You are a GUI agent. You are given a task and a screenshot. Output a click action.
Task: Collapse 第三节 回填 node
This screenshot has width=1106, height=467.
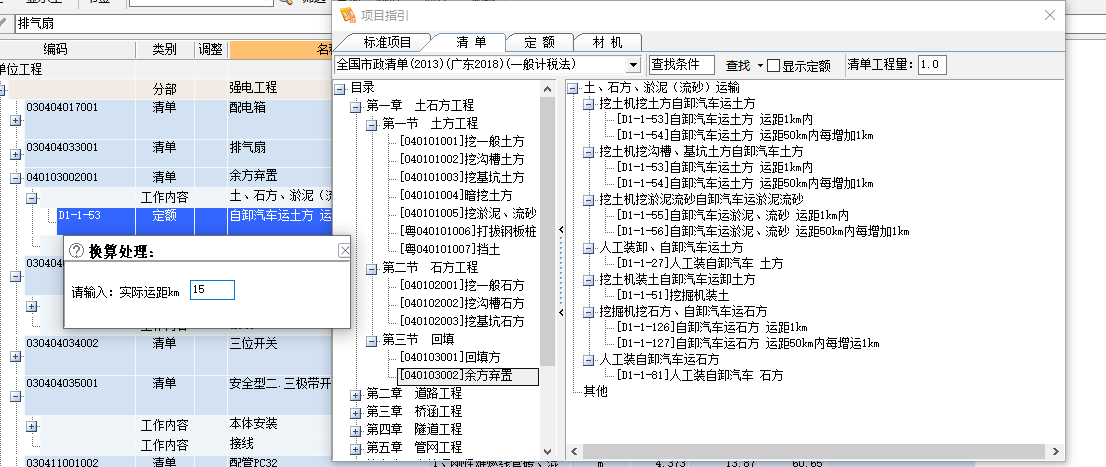(x=371, y=340)
